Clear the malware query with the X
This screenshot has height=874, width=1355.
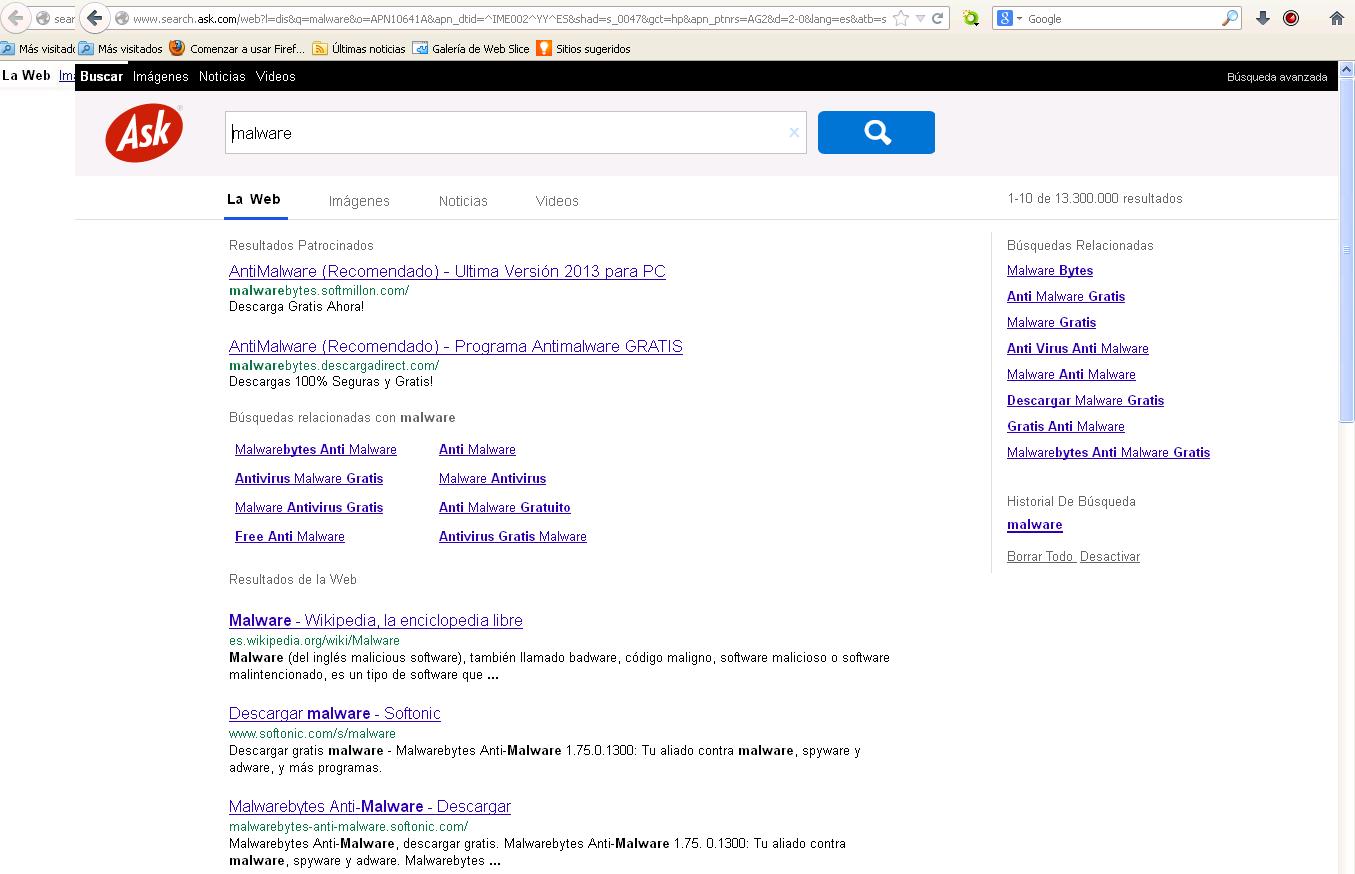794,132
